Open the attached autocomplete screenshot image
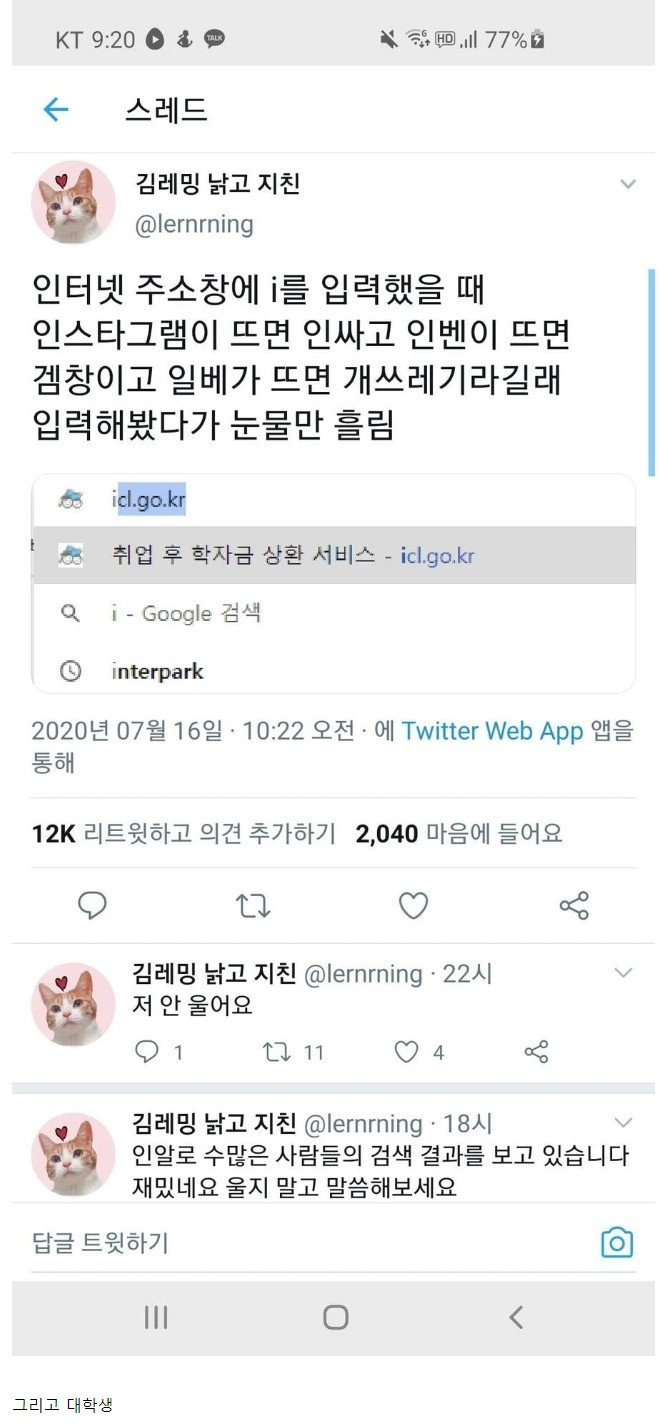 pyautogui.click(x=334, y=584)
